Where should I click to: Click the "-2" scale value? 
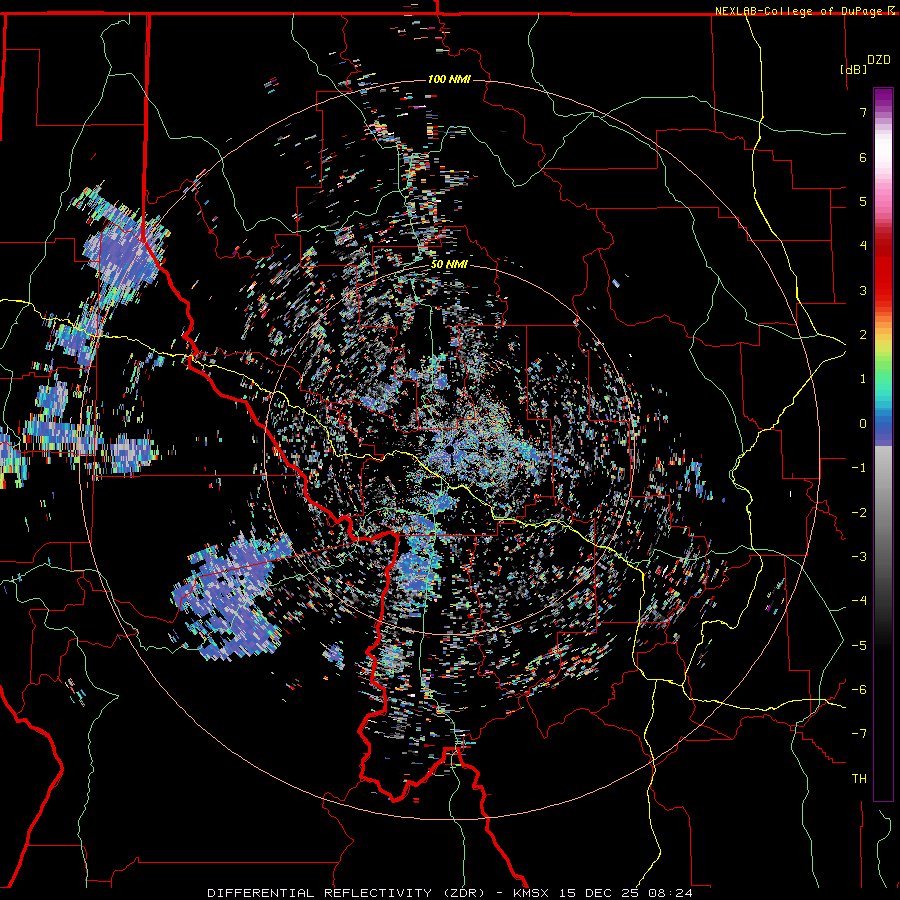click(x=859, y=513)
